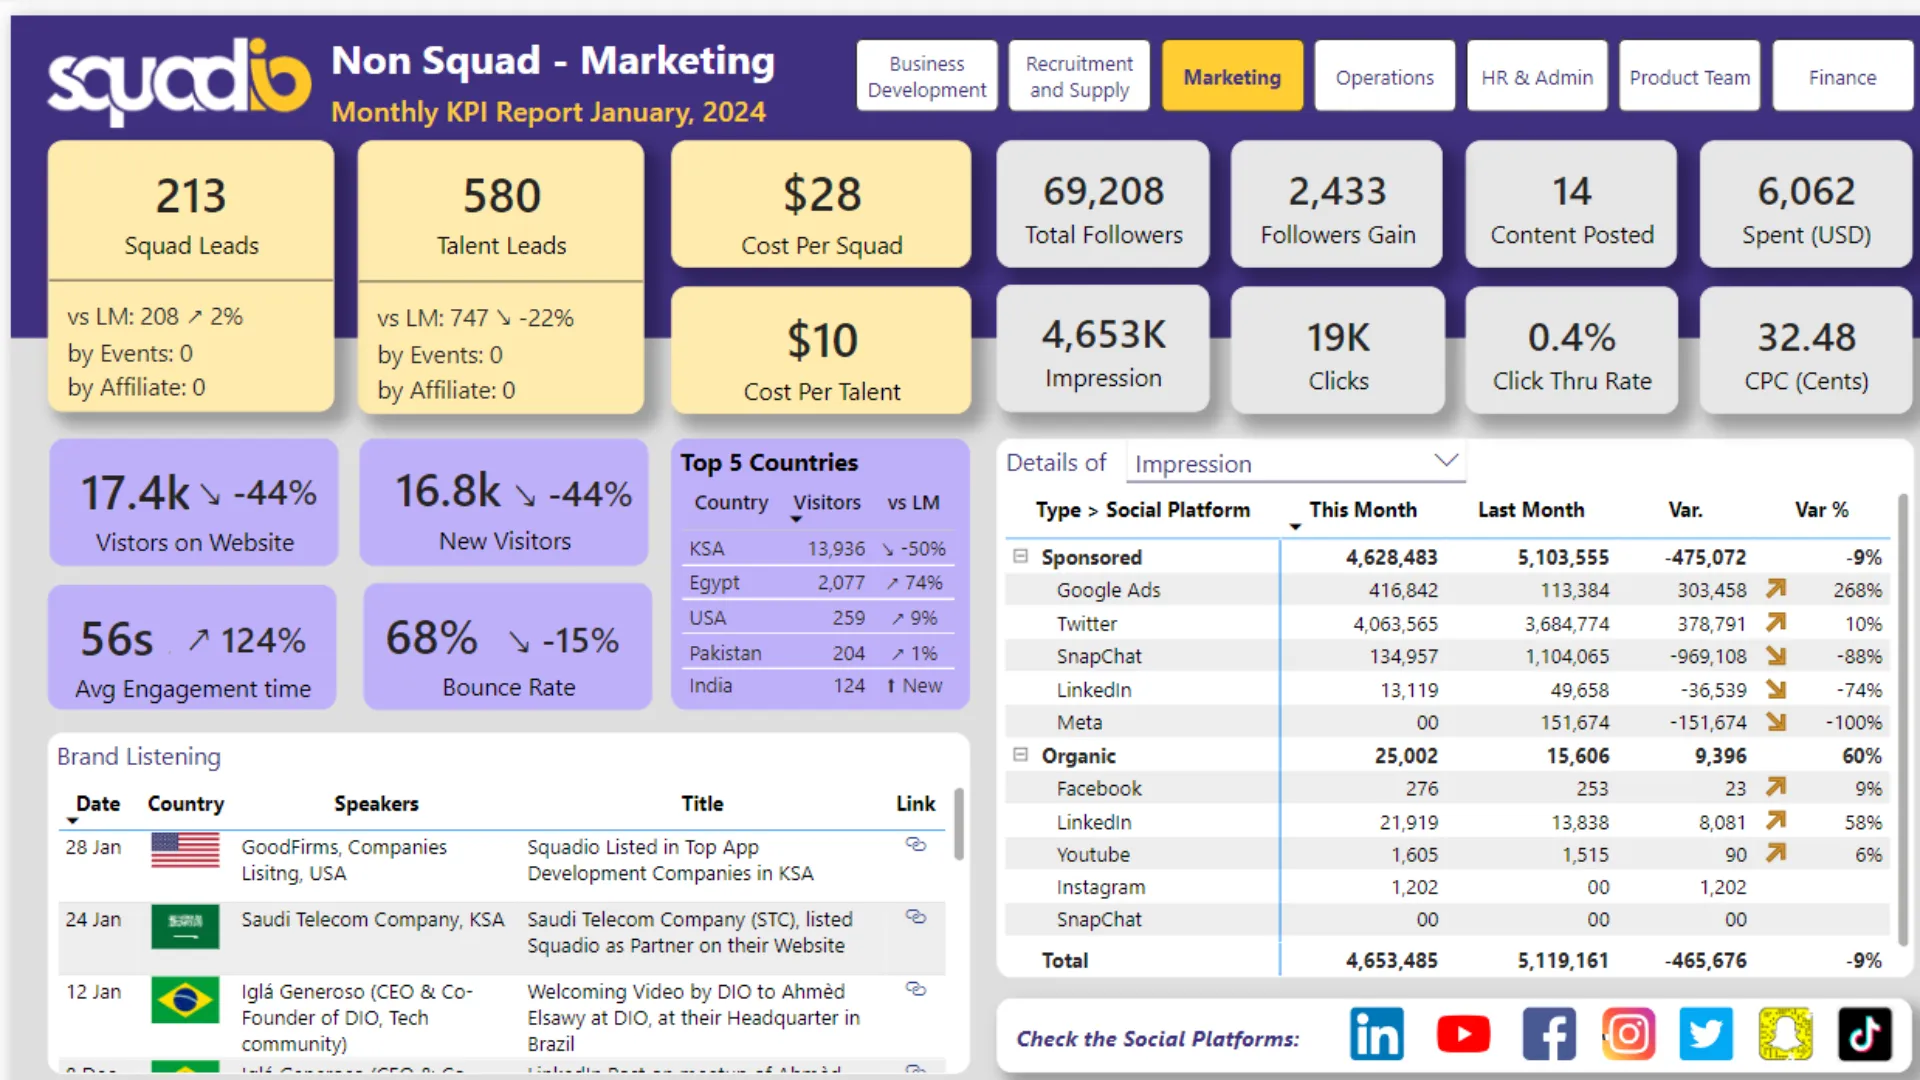
Task: Collapse the Organic row group
Action: (x=1020, y=755)
